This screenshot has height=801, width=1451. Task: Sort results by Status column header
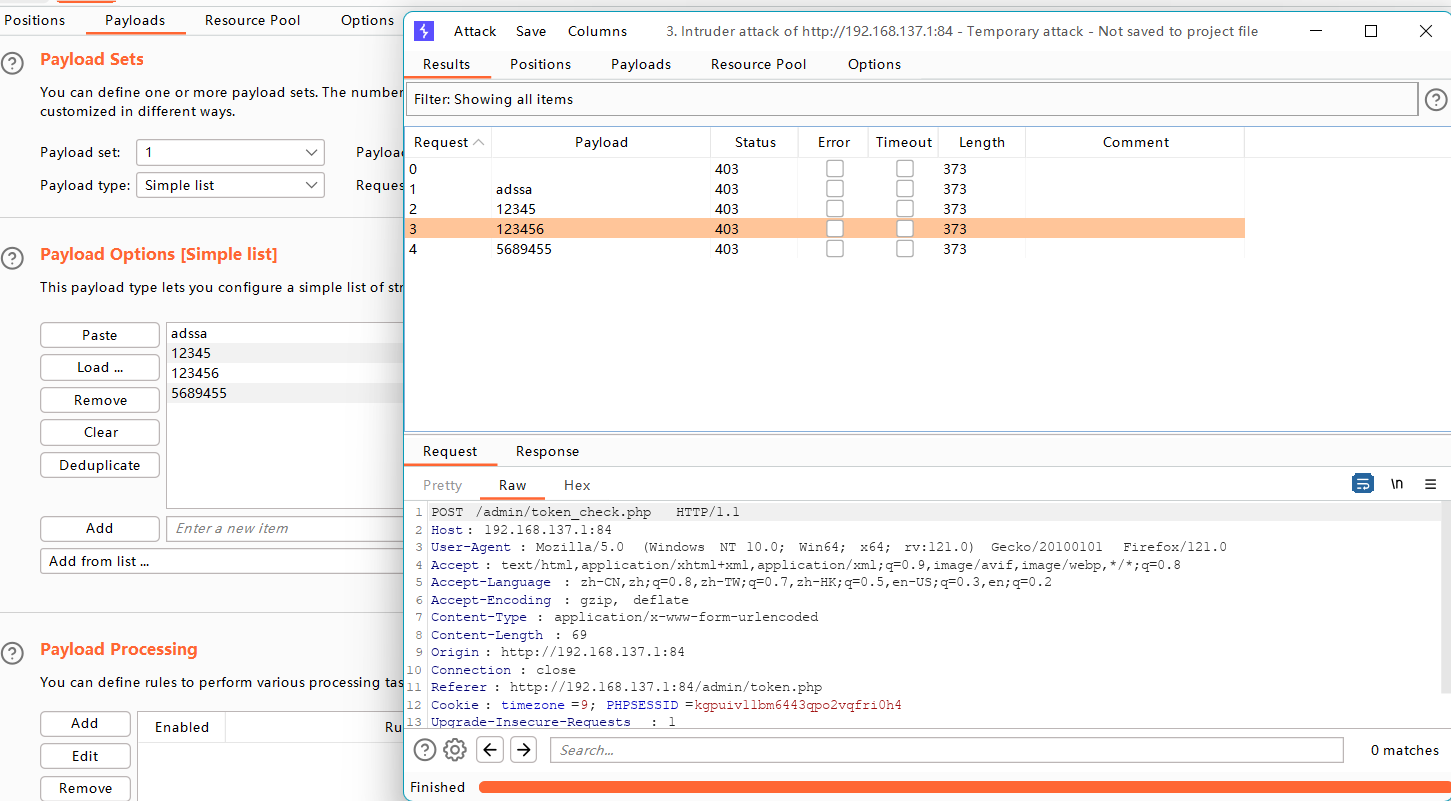pyautogui.click(x=755, y=142)
